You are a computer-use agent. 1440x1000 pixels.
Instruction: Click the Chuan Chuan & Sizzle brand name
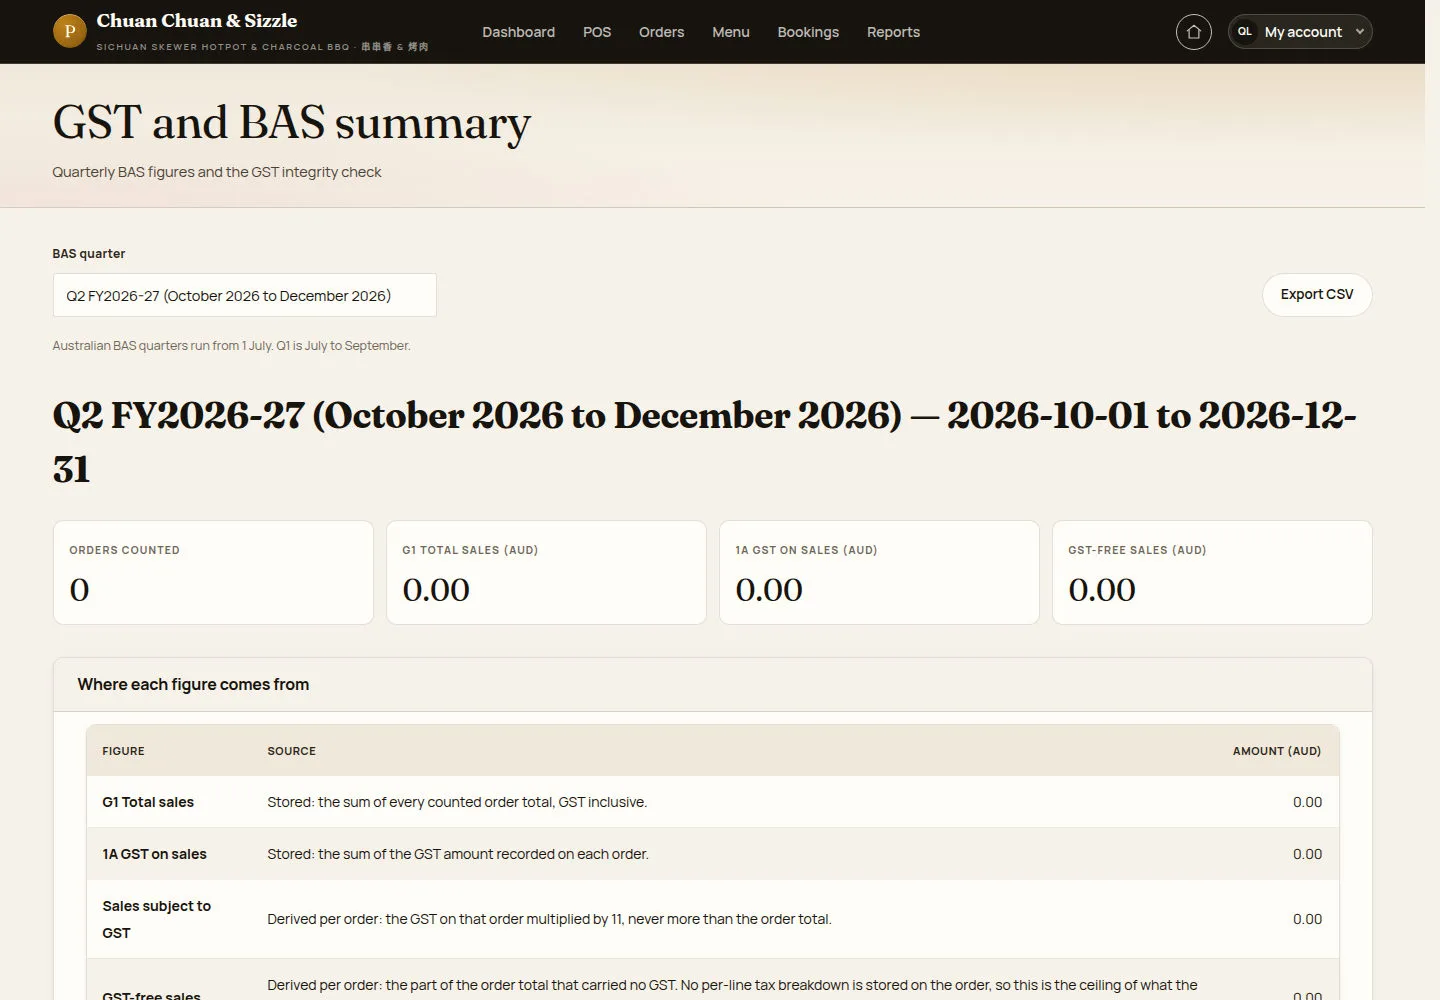pos(197,20)
